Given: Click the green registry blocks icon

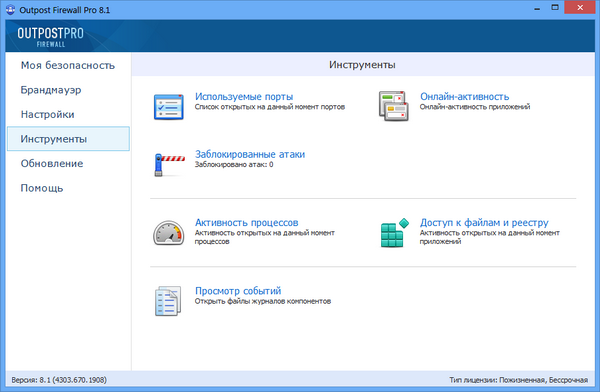Looking at the screenshot, I should 394,233.
